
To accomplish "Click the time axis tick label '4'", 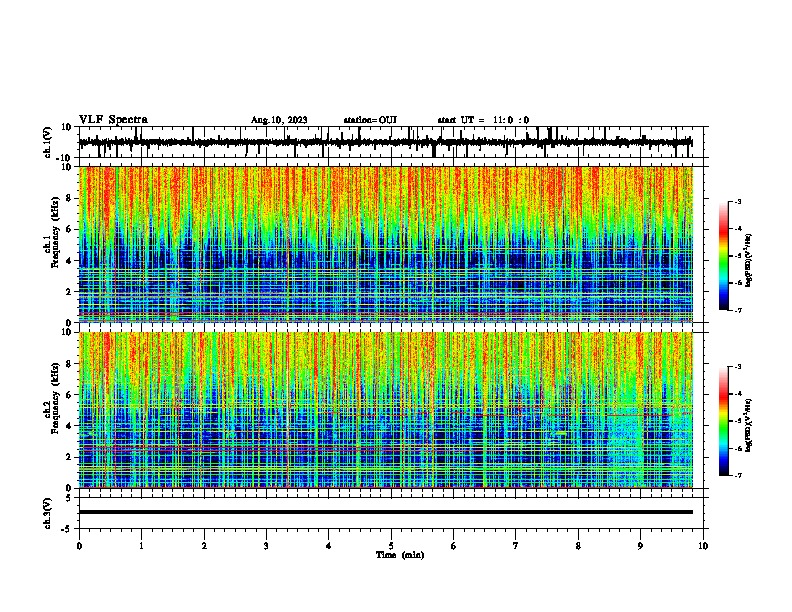I will point(329,545).
